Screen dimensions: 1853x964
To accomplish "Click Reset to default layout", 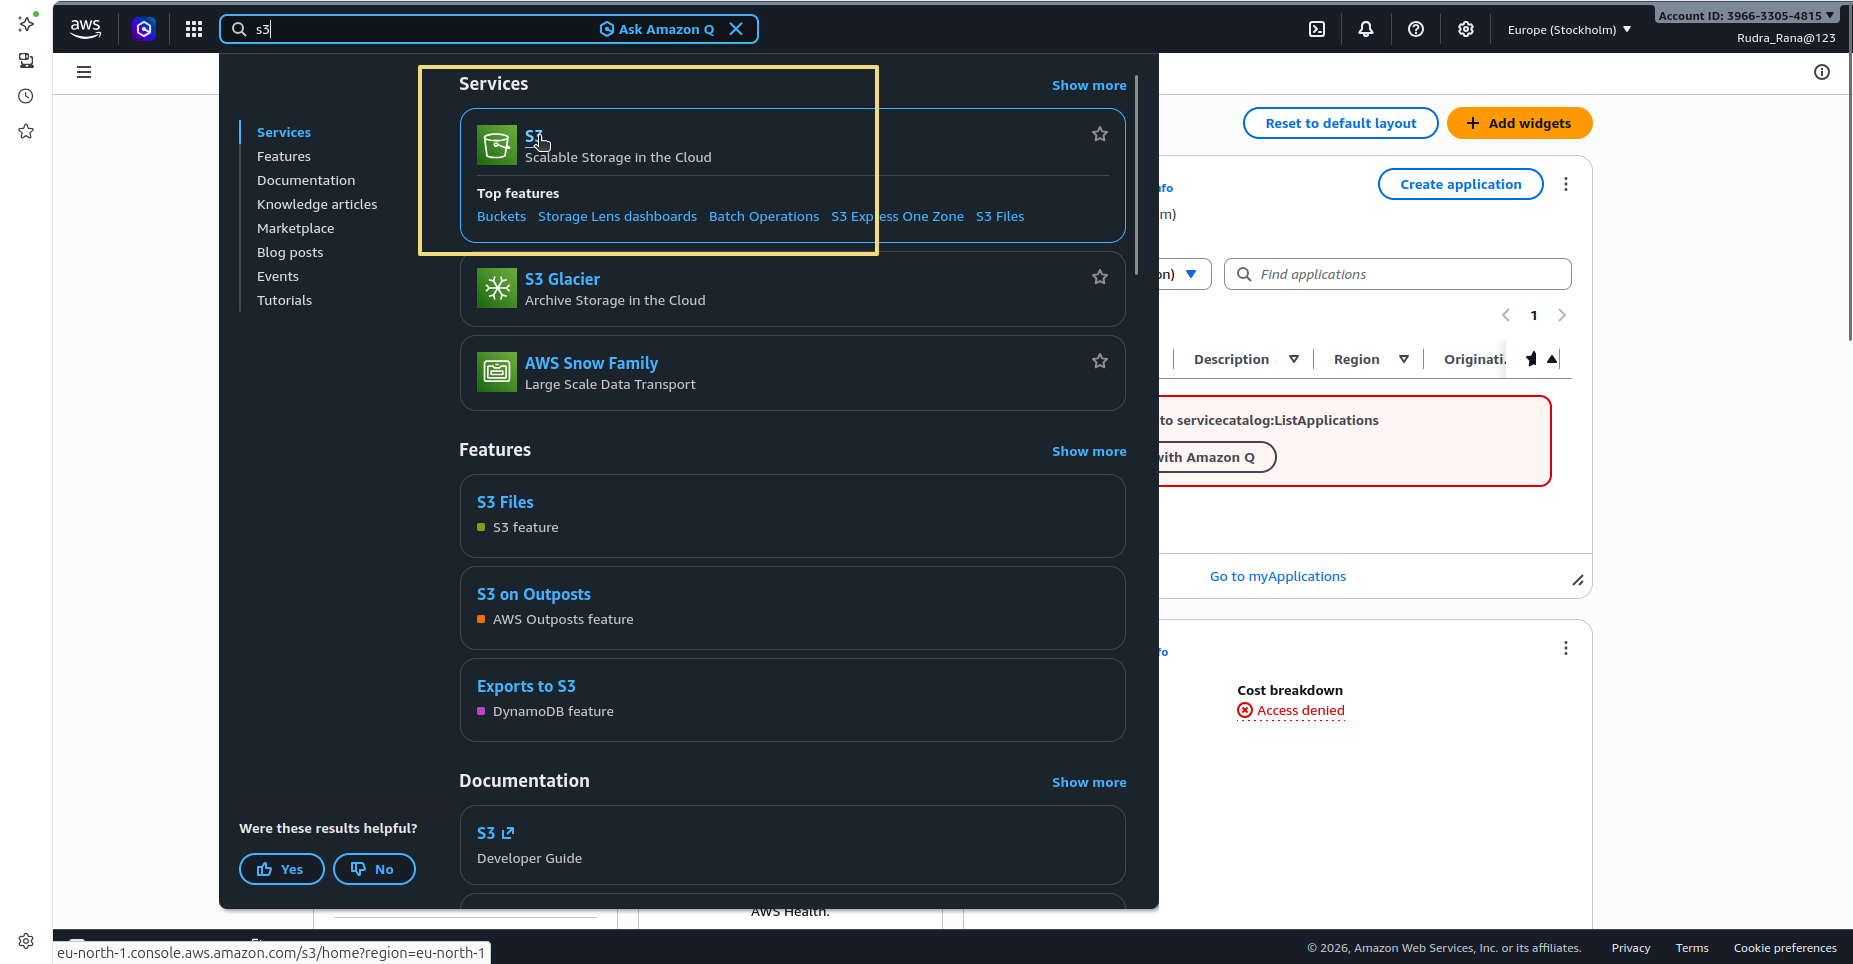I will click(1340, 123).
